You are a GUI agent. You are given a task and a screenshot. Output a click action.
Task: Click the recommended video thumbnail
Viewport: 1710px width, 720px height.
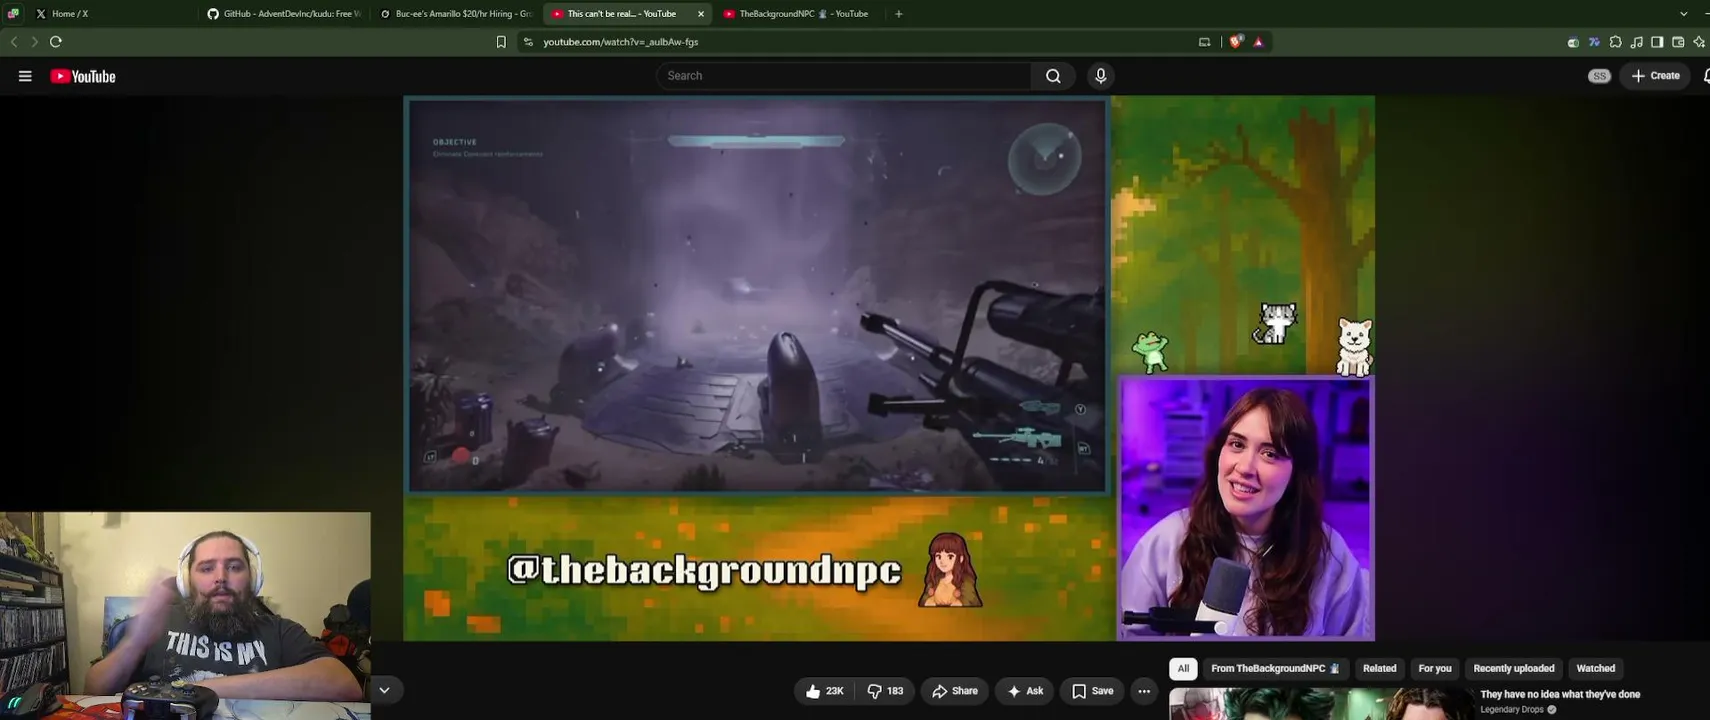pyautogui.click(x=1320, y=704)
